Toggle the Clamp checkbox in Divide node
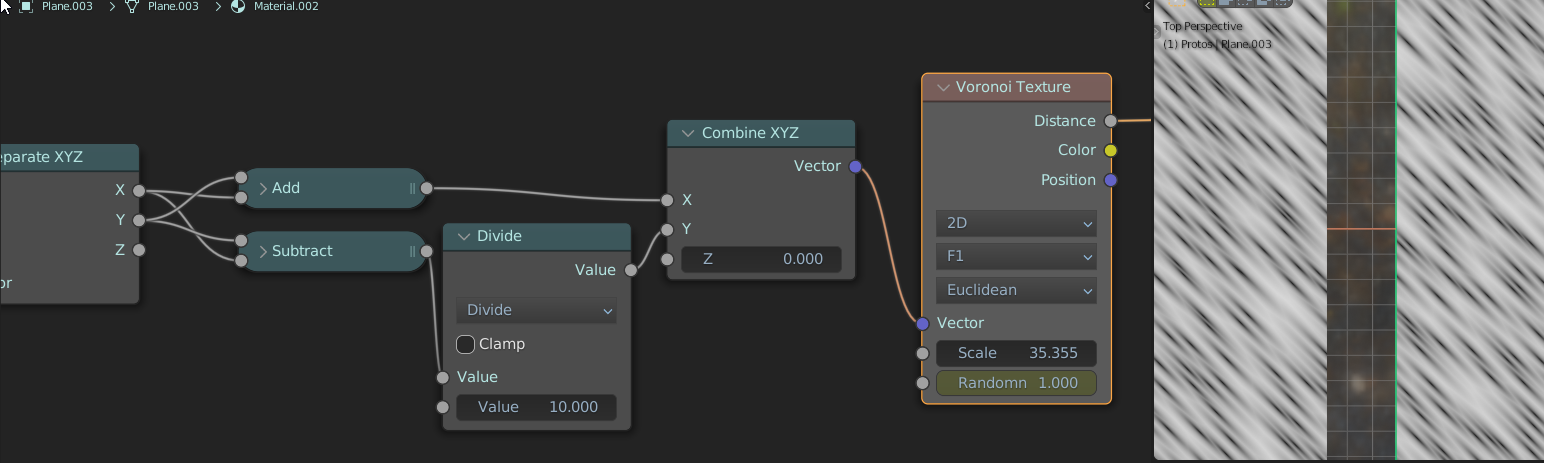The height and width of the screenshot is (463, 1544). pos(466,344)
